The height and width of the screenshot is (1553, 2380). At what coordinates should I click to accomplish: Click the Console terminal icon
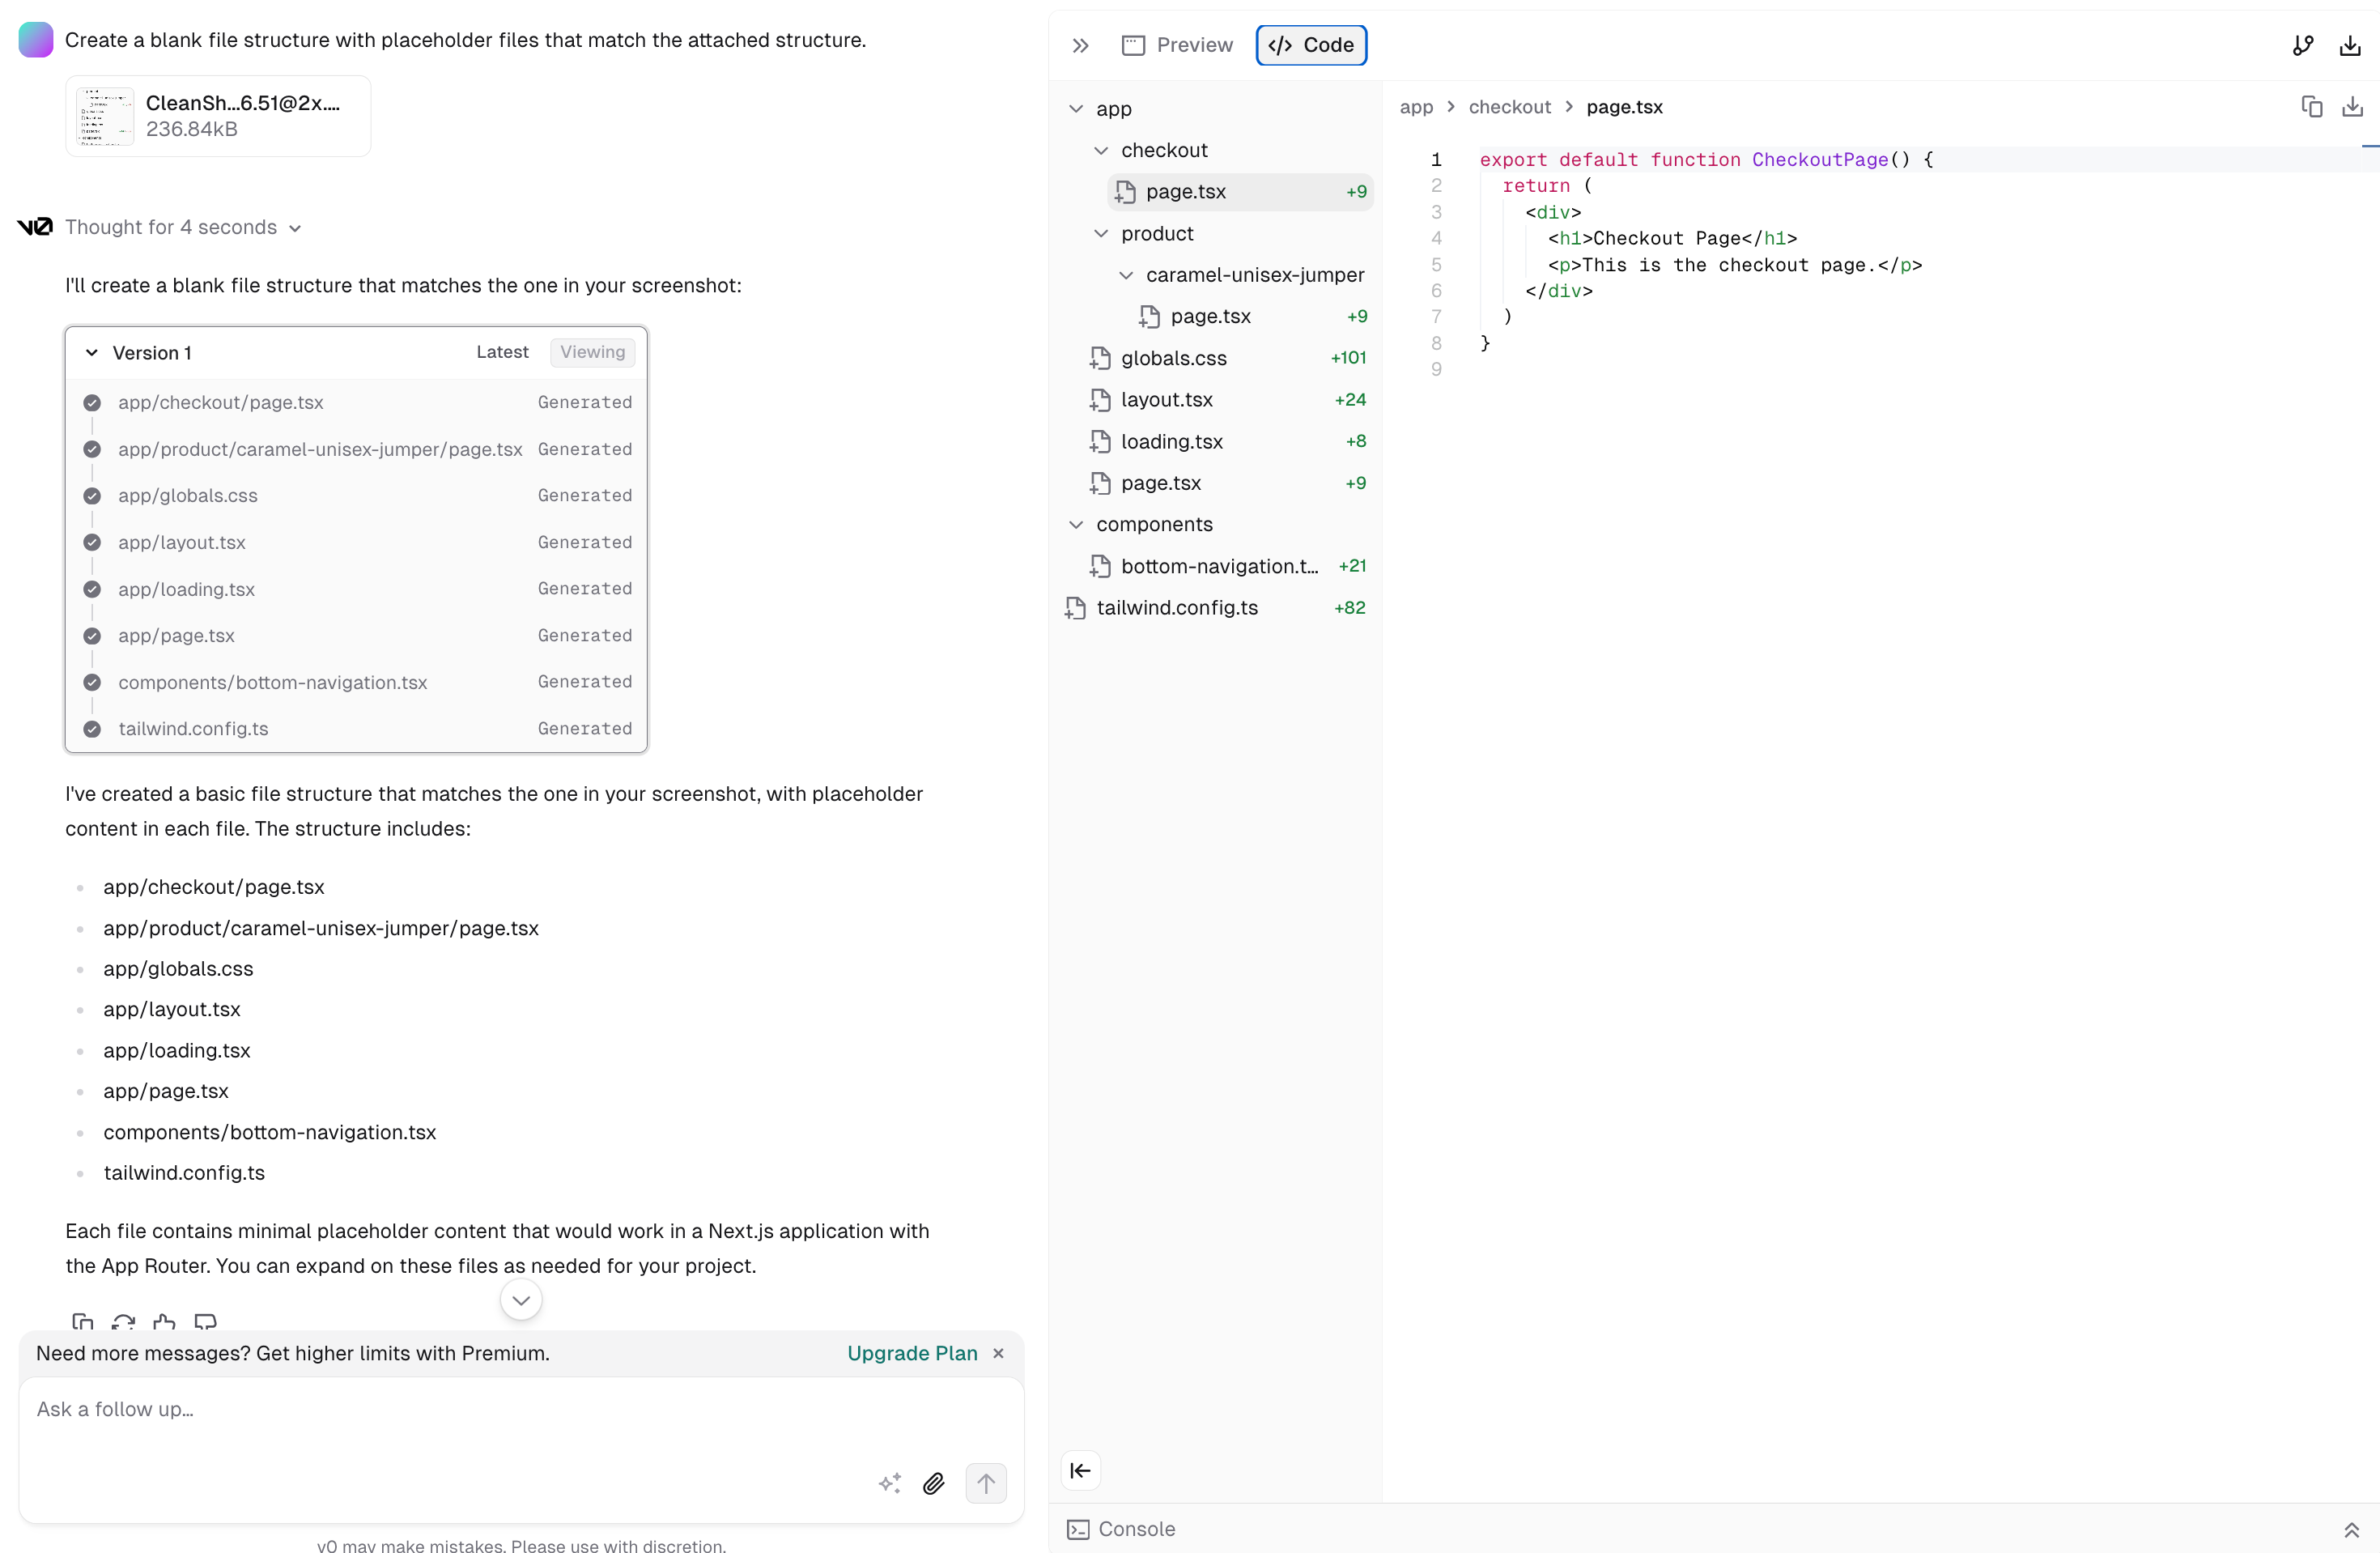tap(1077, 1529)
